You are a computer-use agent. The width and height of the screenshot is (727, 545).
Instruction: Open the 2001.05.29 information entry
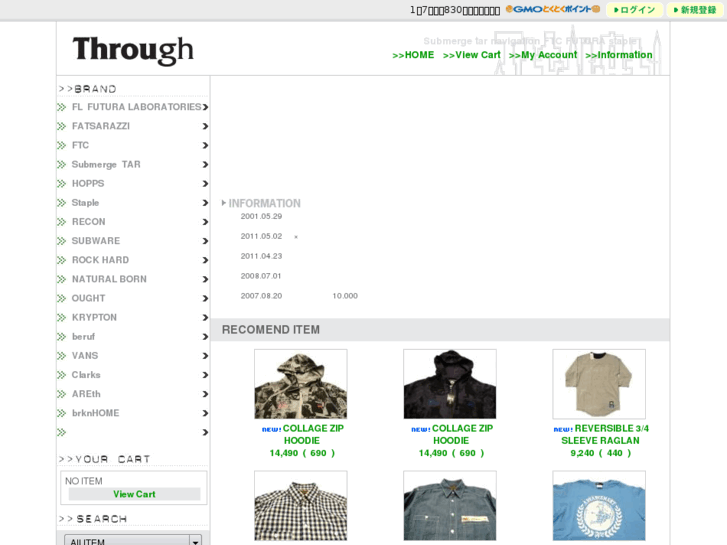(261, 216)
